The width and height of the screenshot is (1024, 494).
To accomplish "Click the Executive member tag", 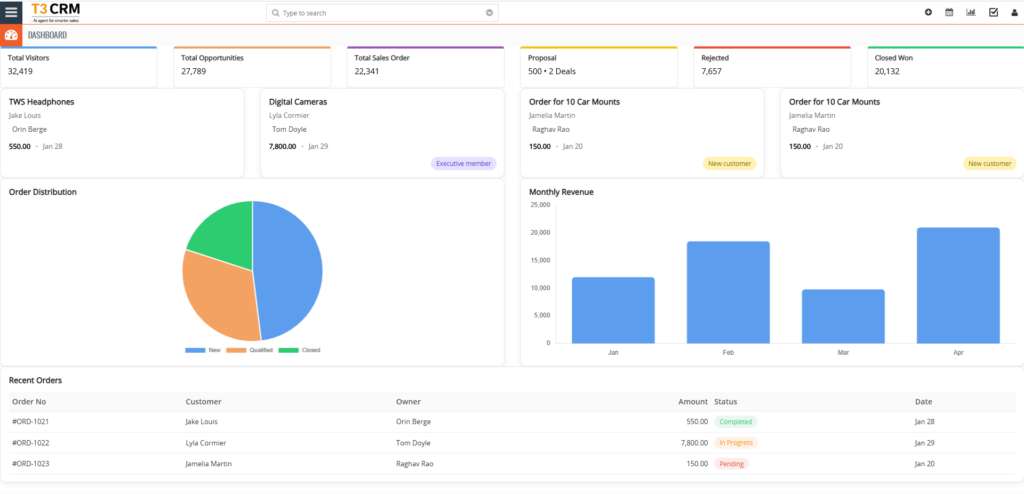I will (x=463, y=163).
